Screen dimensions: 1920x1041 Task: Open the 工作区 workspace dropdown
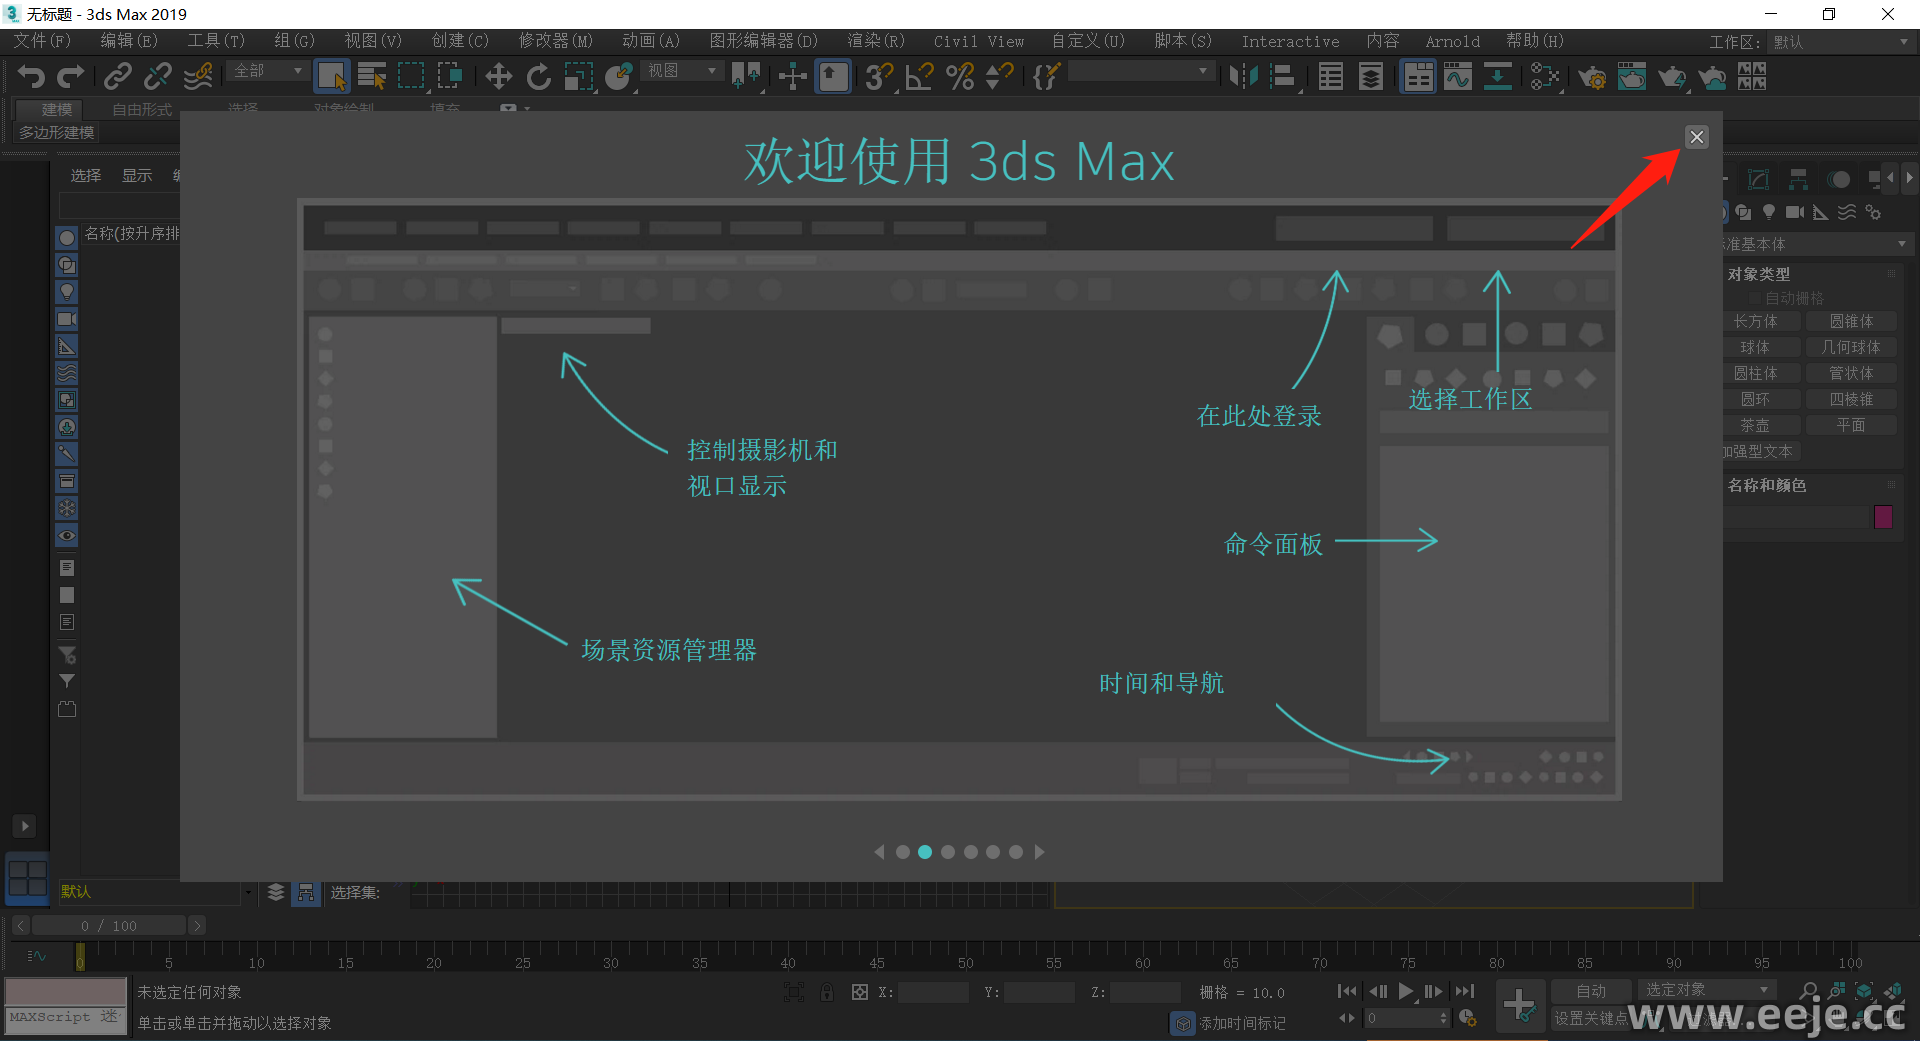[x=1839, y=42]
